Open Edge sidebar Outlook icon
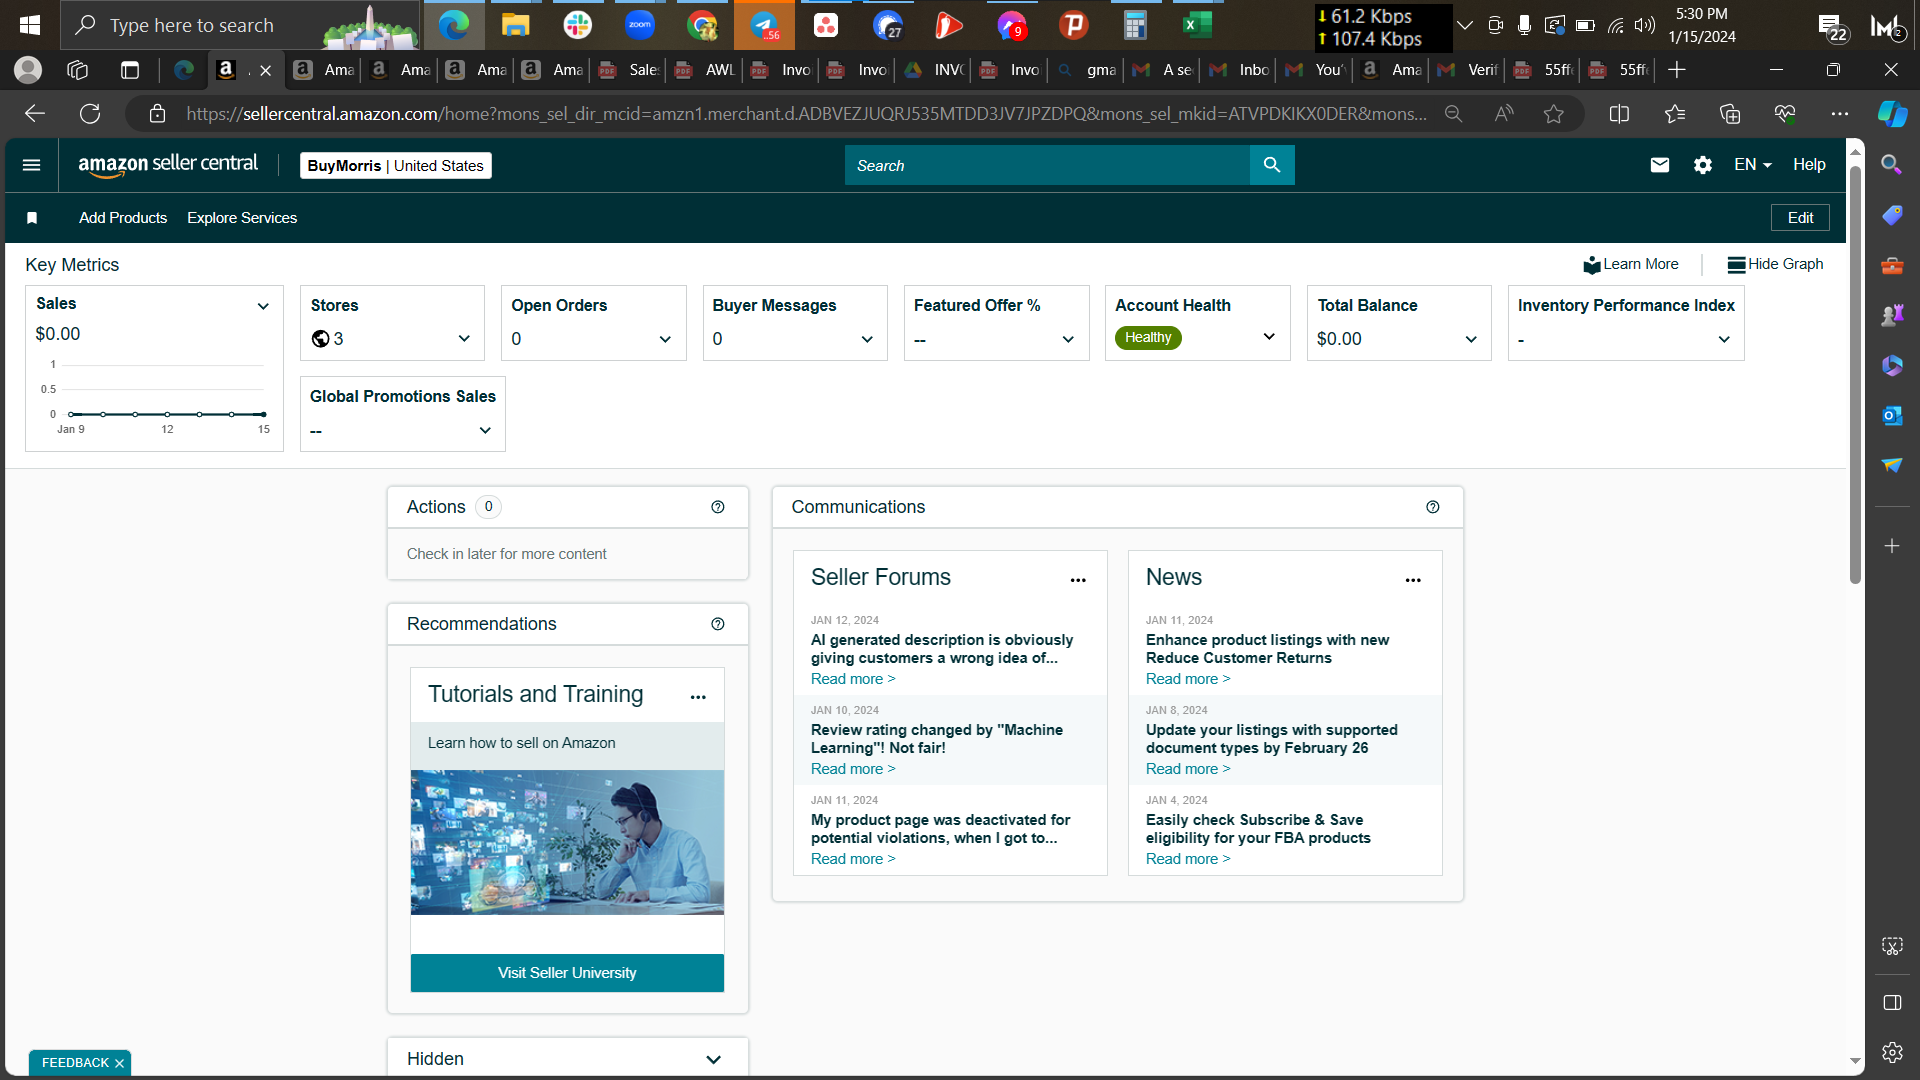This screenshot has width=1920, height=1080. (1892, 415)
